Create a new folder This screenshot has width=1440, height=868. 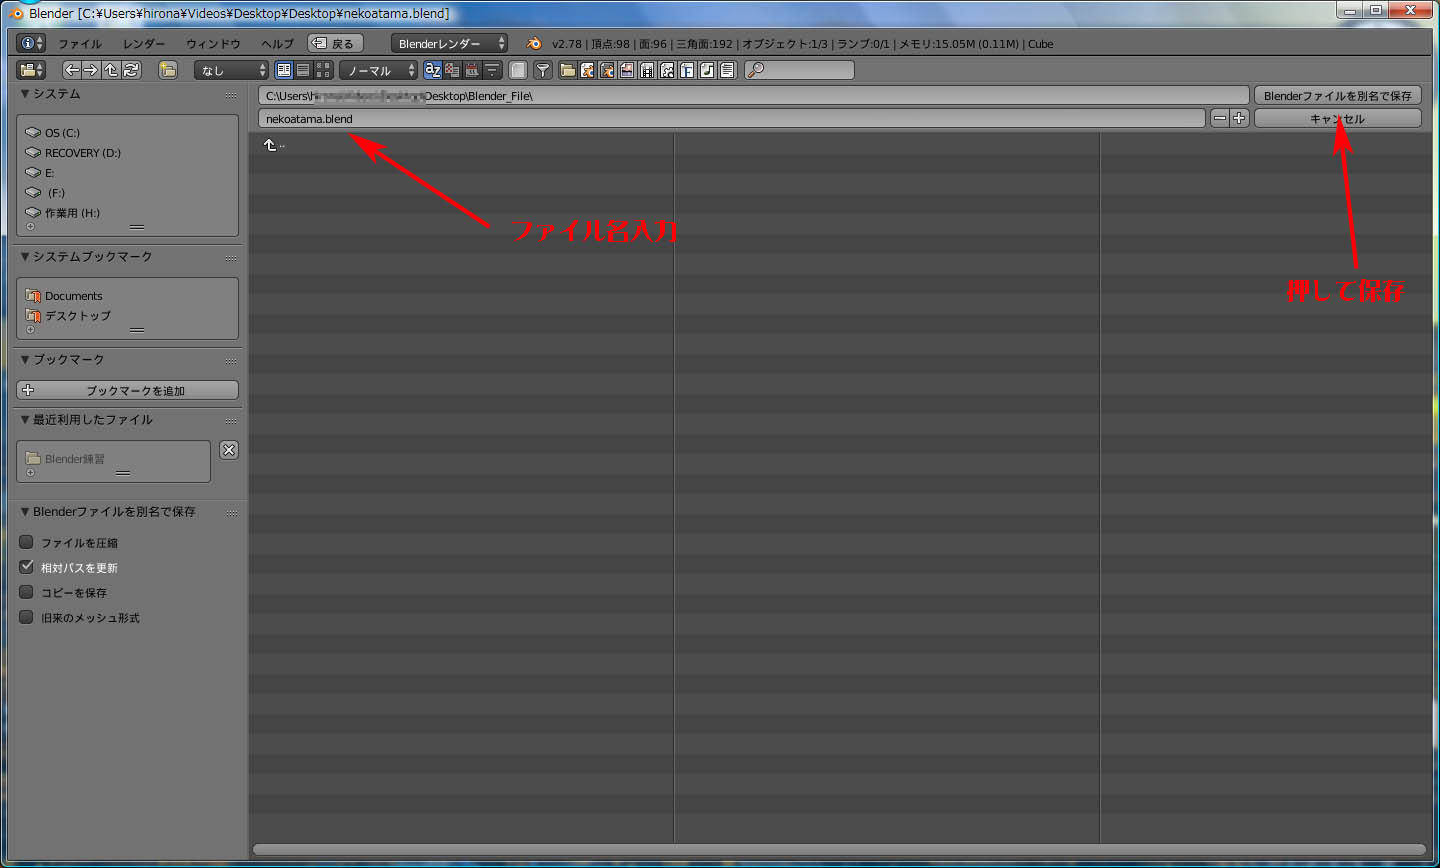pyautogui.click(x=168, y=70)
